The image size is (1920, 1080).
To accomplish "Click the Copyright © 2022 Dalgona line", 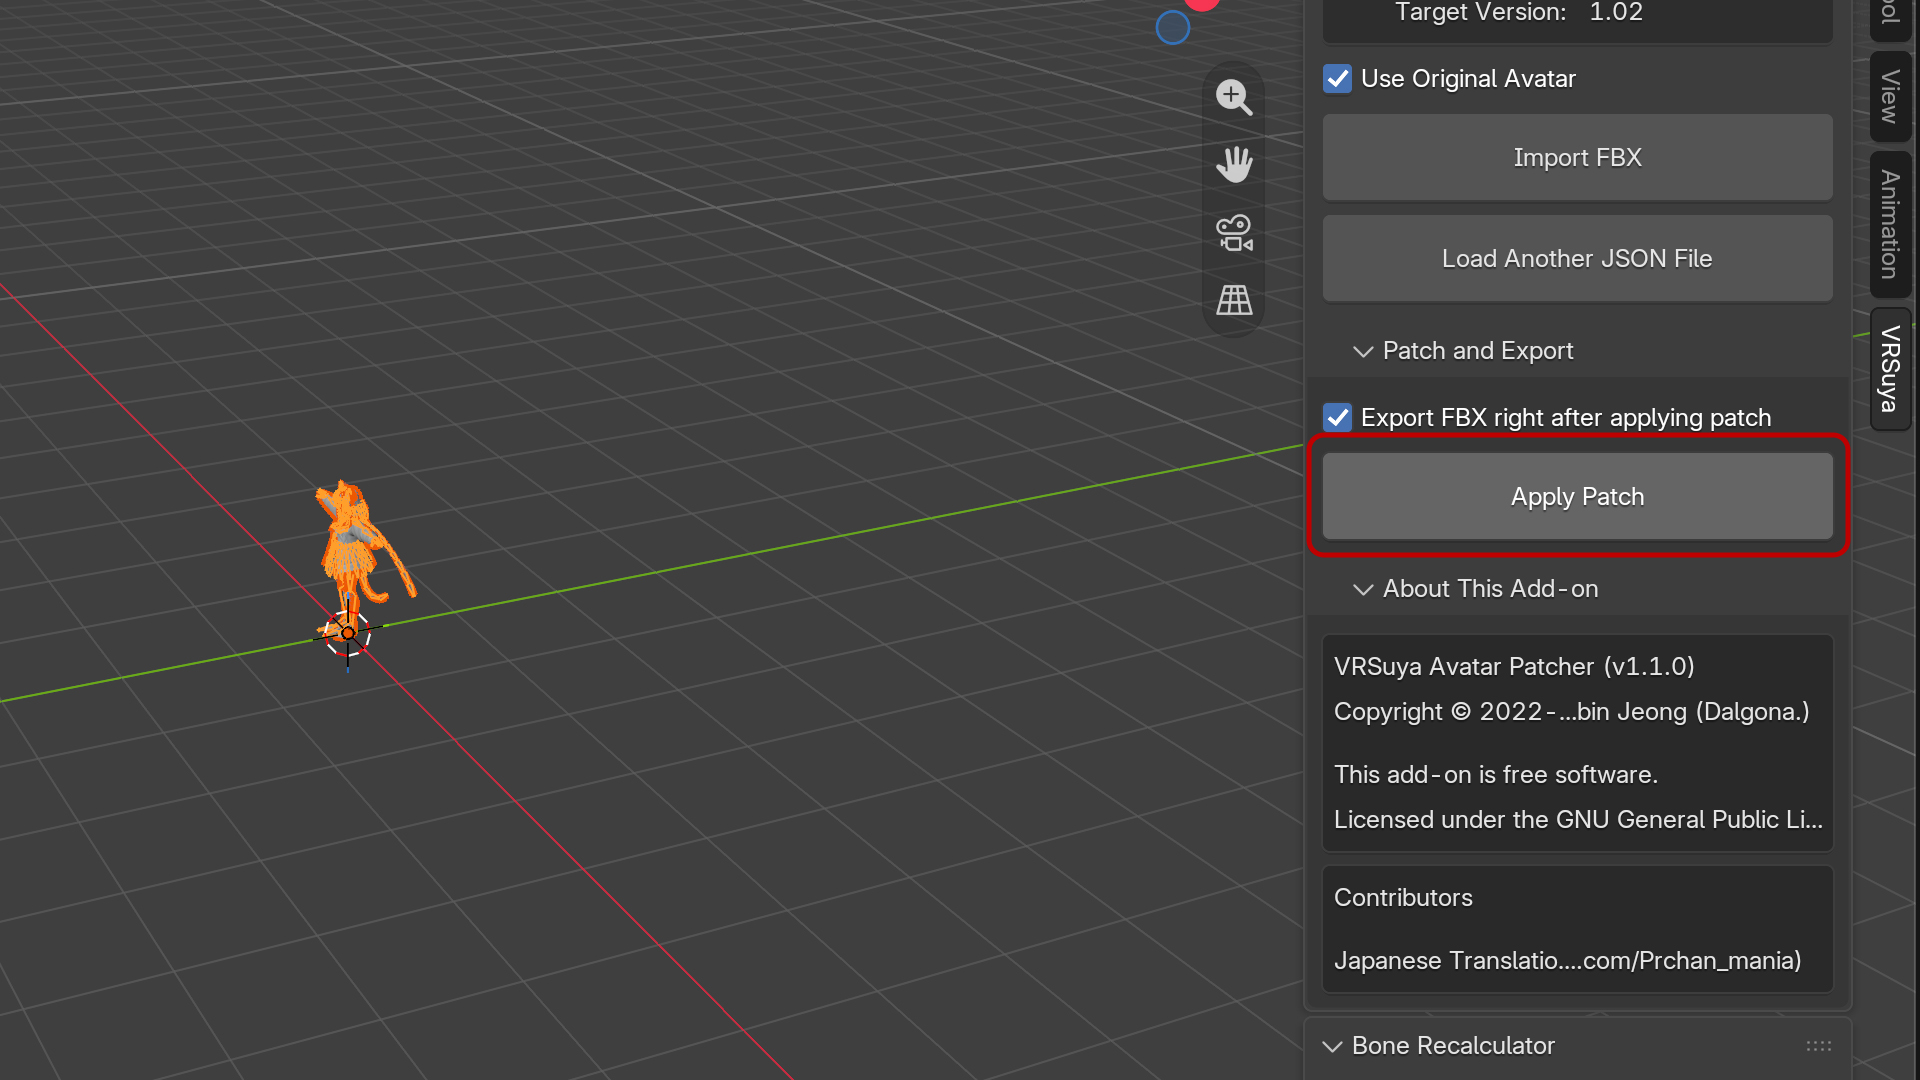I will tap(1572, 712).
